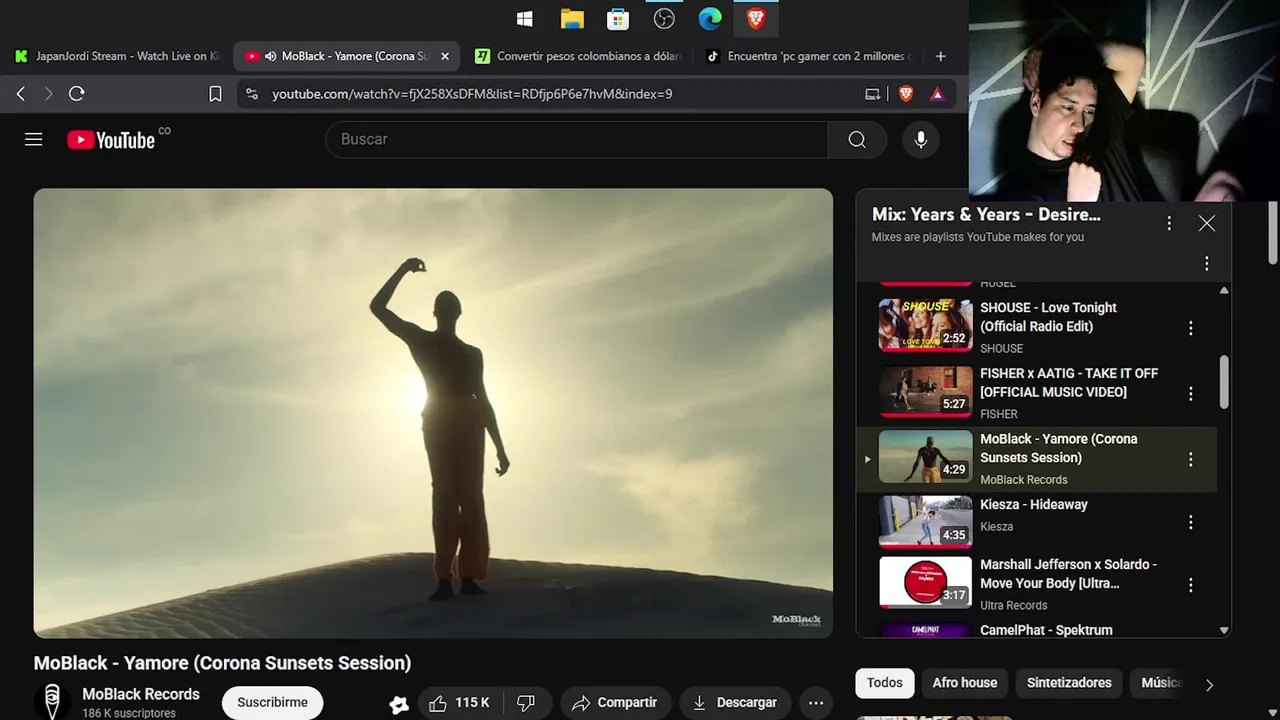Viewport: 1280px width, 720px height.
Task: Open Mix playlist header options menu
Action: [x=1169, y=223]
